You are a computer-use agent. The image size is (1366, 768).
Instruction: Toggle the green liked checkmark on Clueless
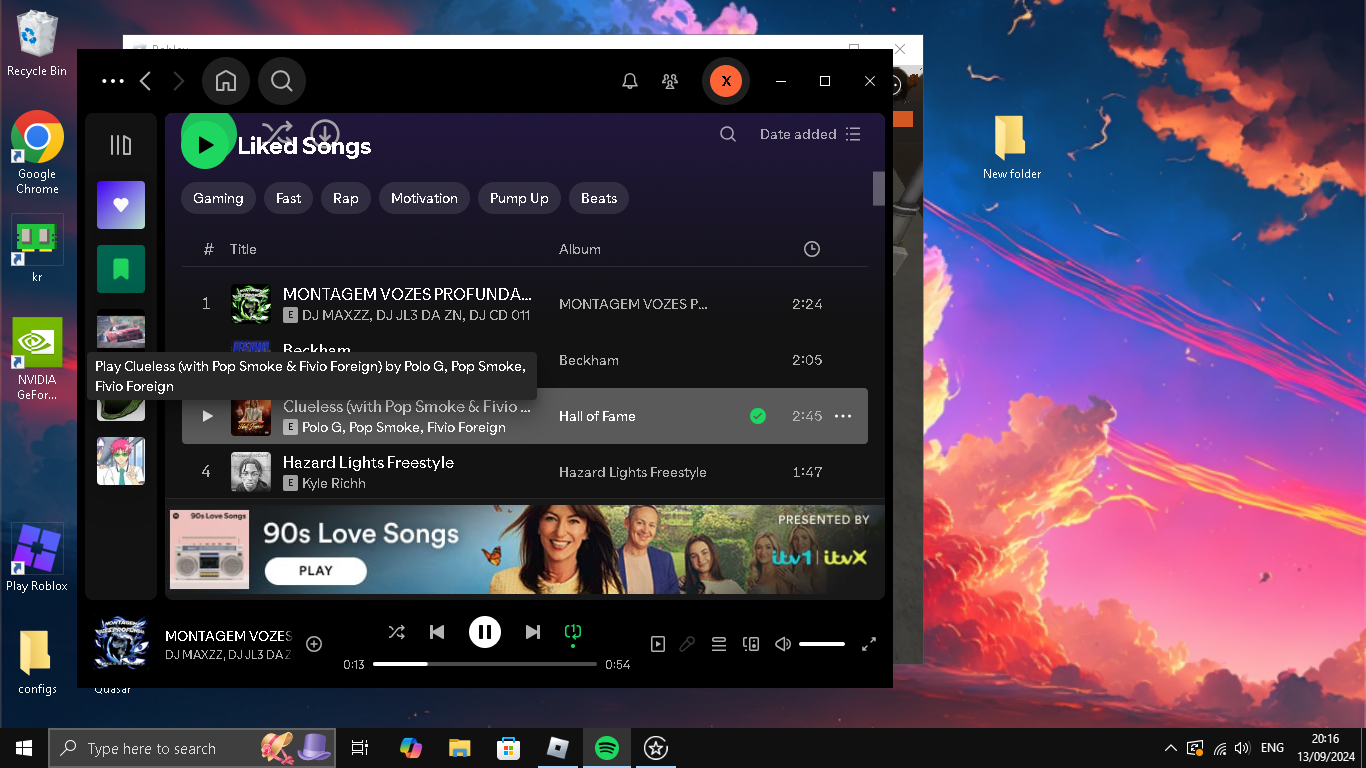coord(758,416)
